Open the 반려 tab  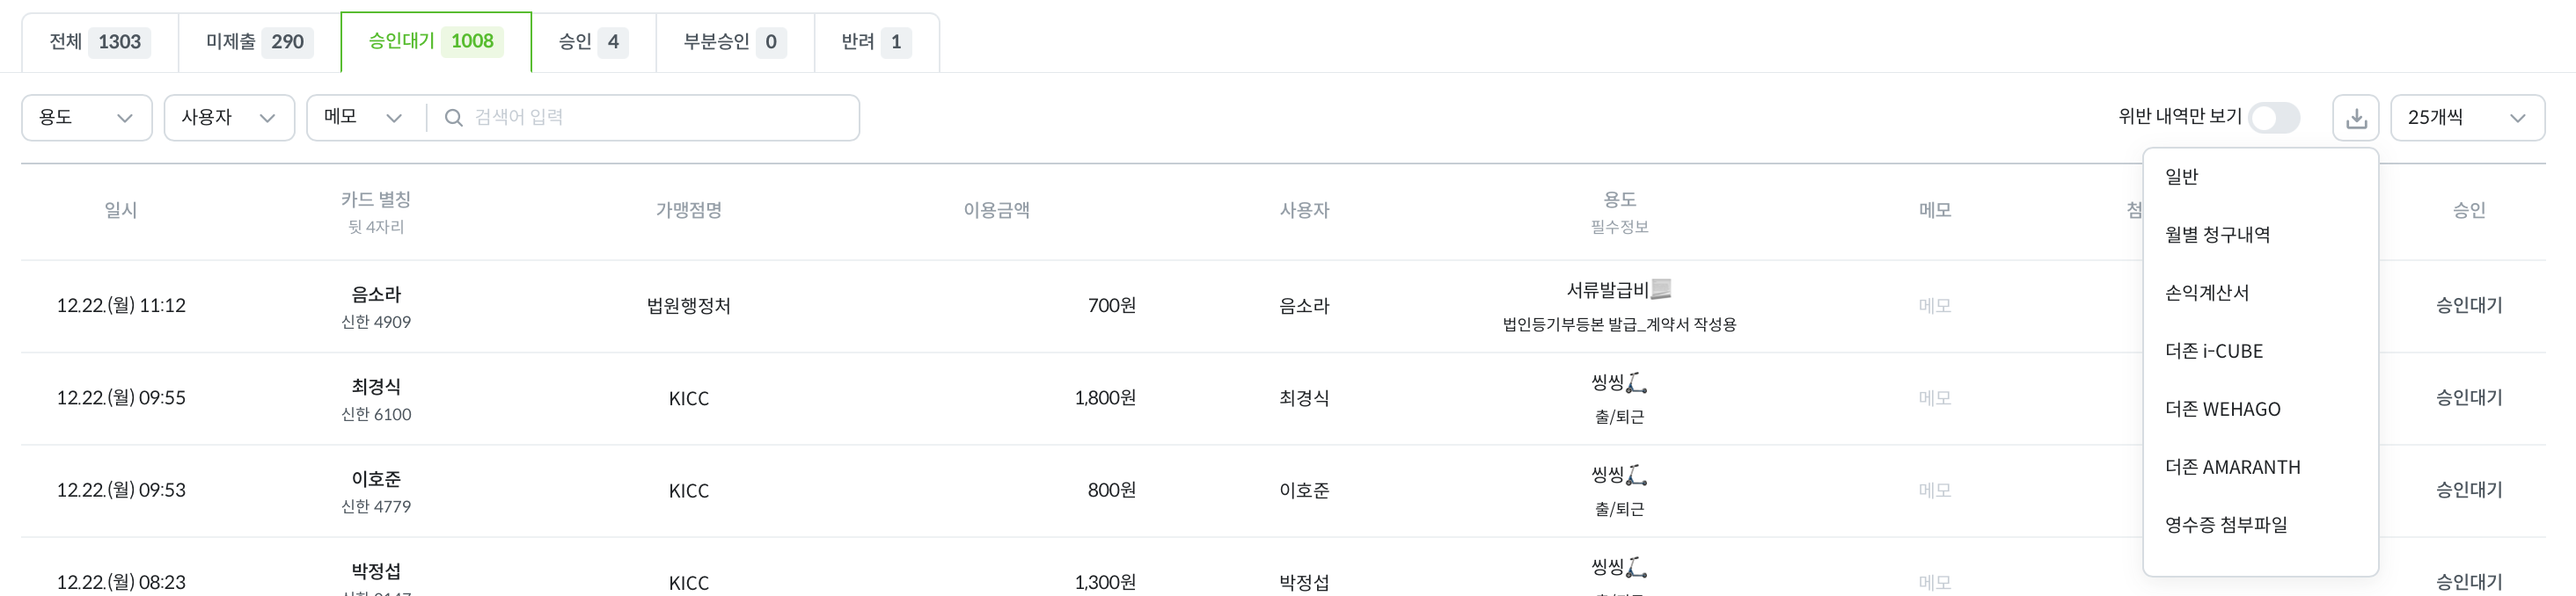pyautogui.click(x=876, y=42)
